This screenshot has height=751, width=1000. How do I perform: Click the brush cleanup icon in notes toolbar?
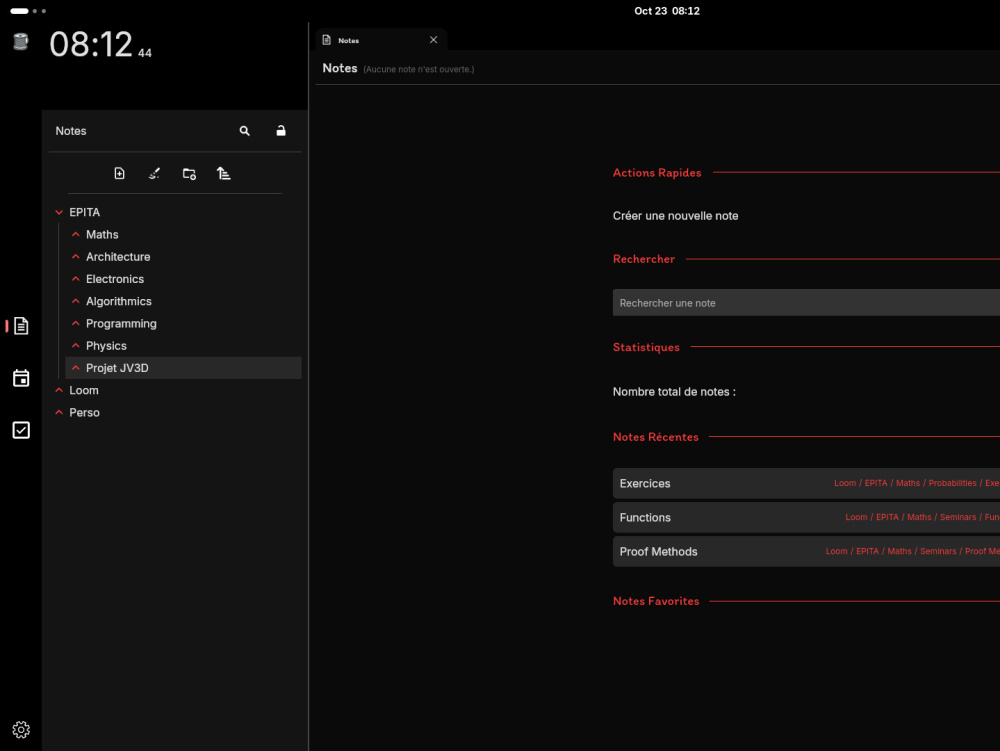coord(154,173)
